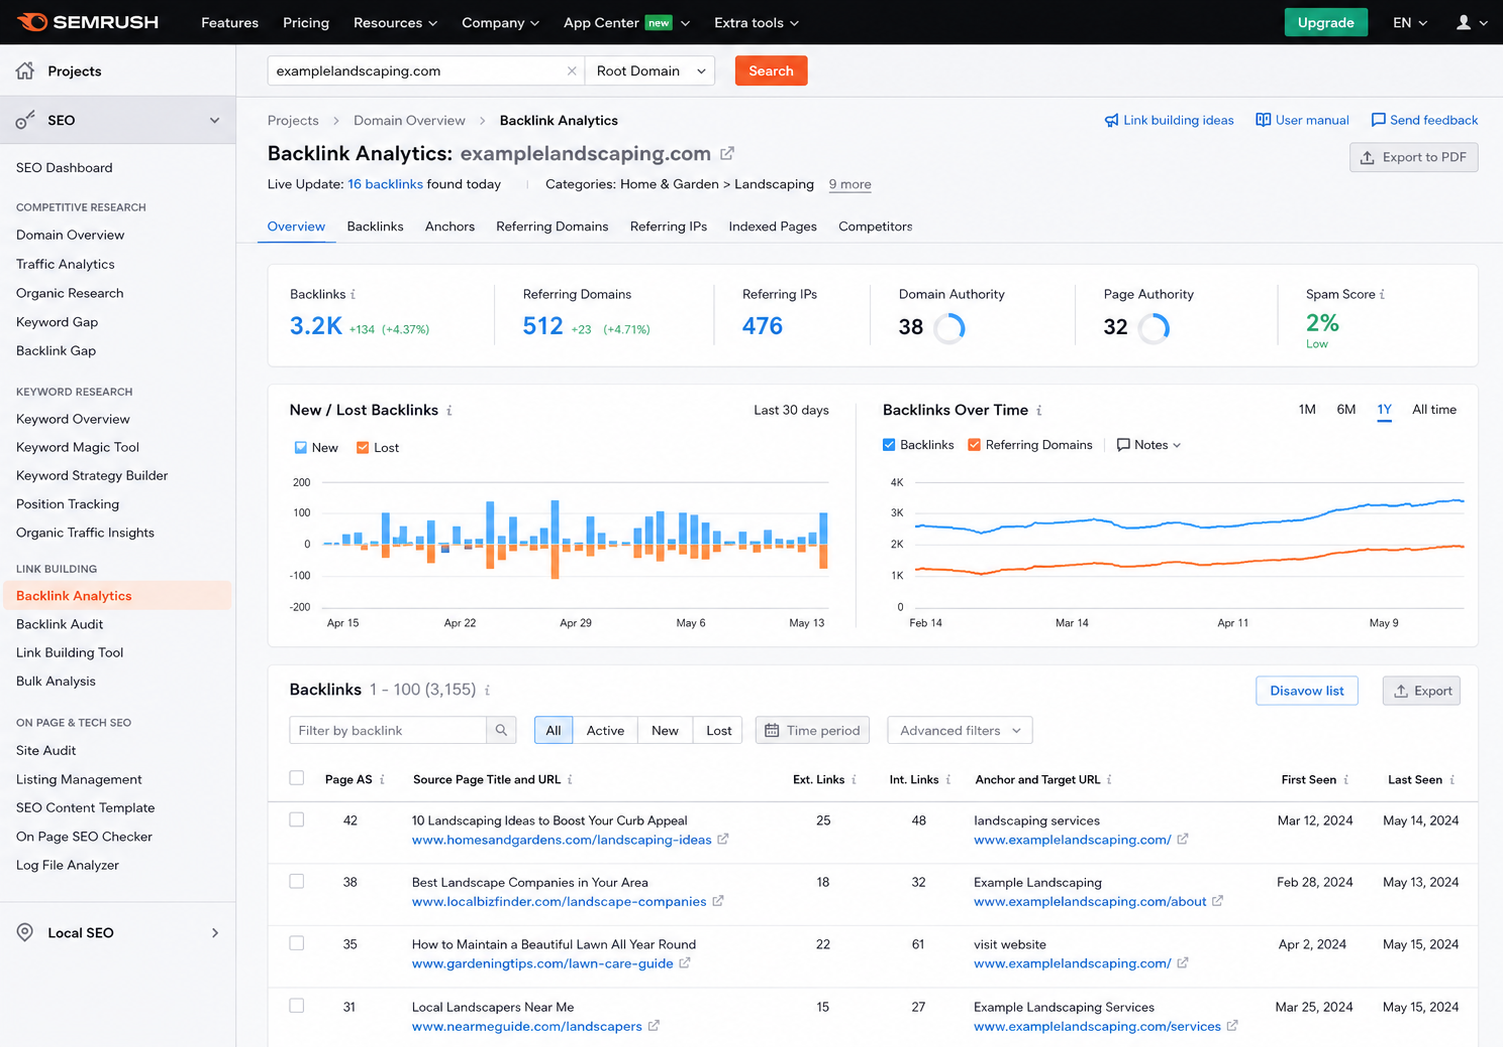Open the Disavow list button
Image resolution: width=1503 pixels, height=1047 pixels.
[1307, 691]
